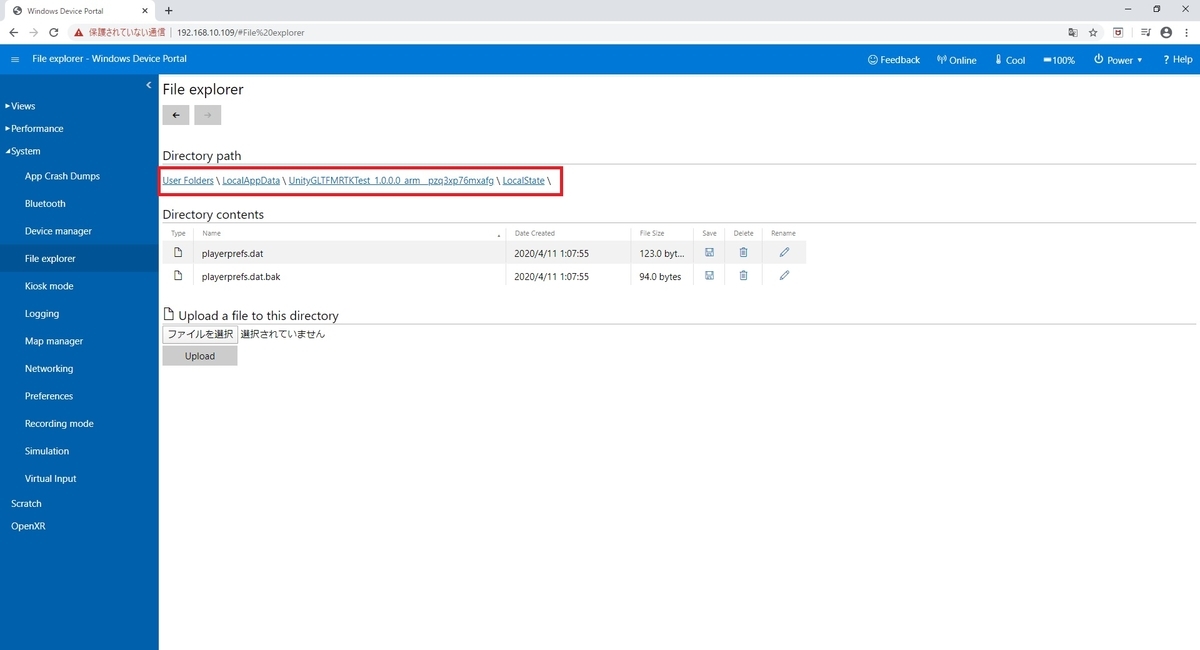Open Feedback in top bar
Screen dimensions: 1200x650
point(893,60)
